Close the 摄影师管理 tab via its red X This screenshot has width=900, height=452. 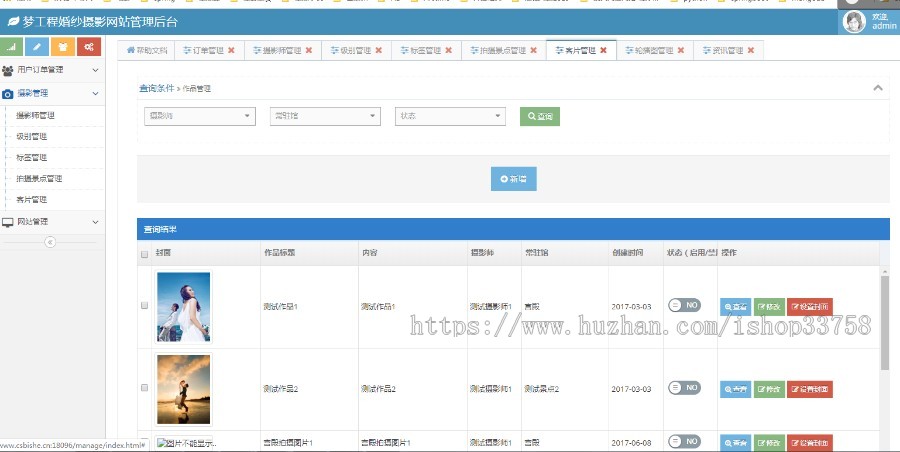point(309,51)
